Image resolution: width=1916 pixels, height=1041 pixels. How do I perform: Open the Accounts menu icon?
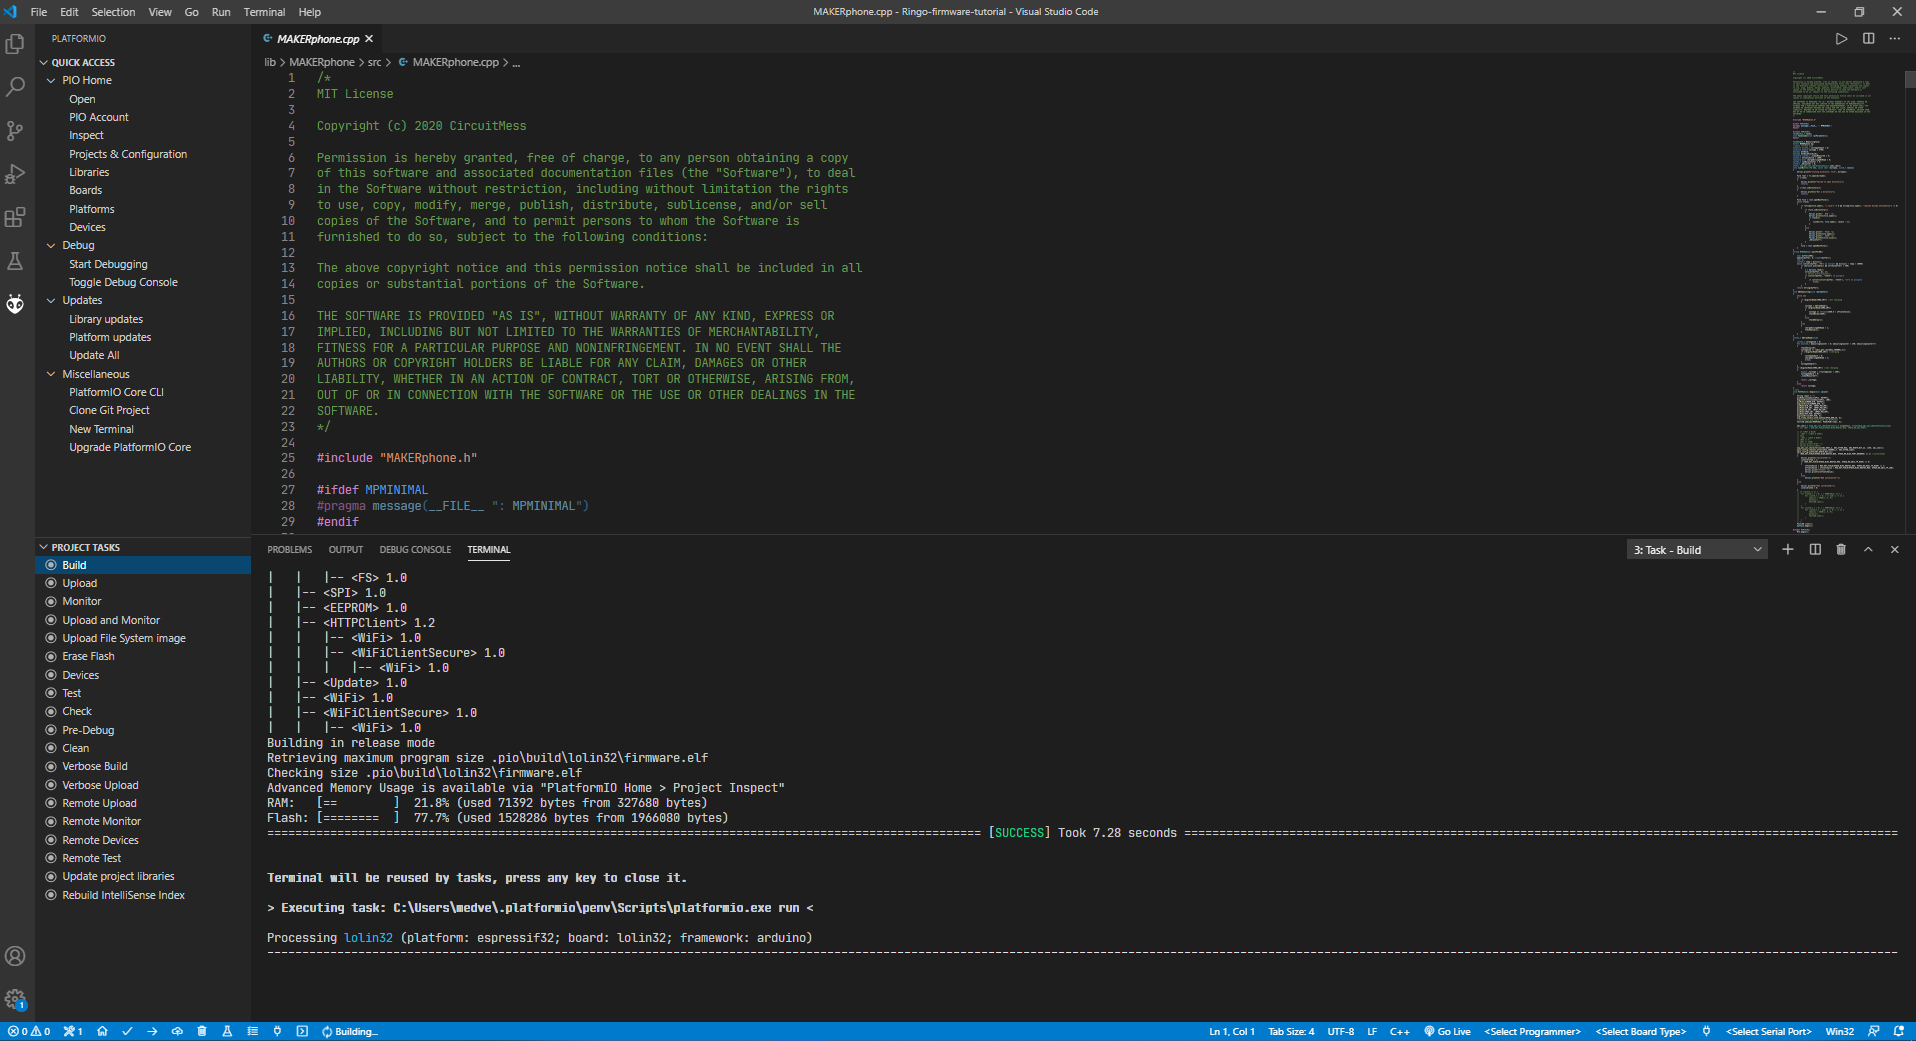point(15,956)
